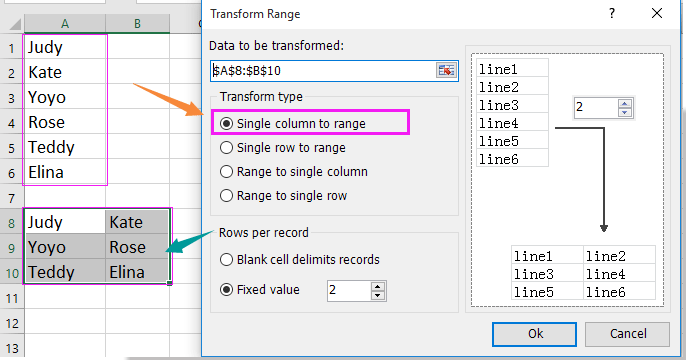The width and height of the screenshot is (686, 360).
Task: Select row 1 header
Action: tap(12, 47)
